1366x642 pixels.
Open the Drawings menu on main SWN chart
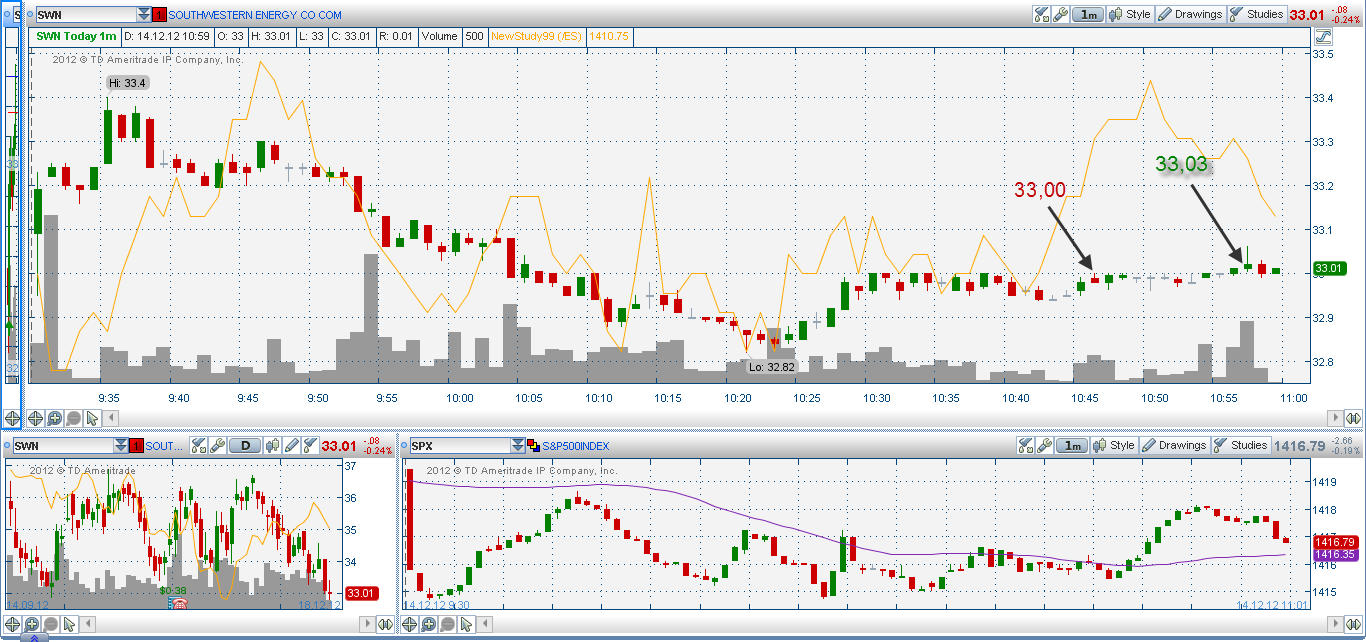1190,15
